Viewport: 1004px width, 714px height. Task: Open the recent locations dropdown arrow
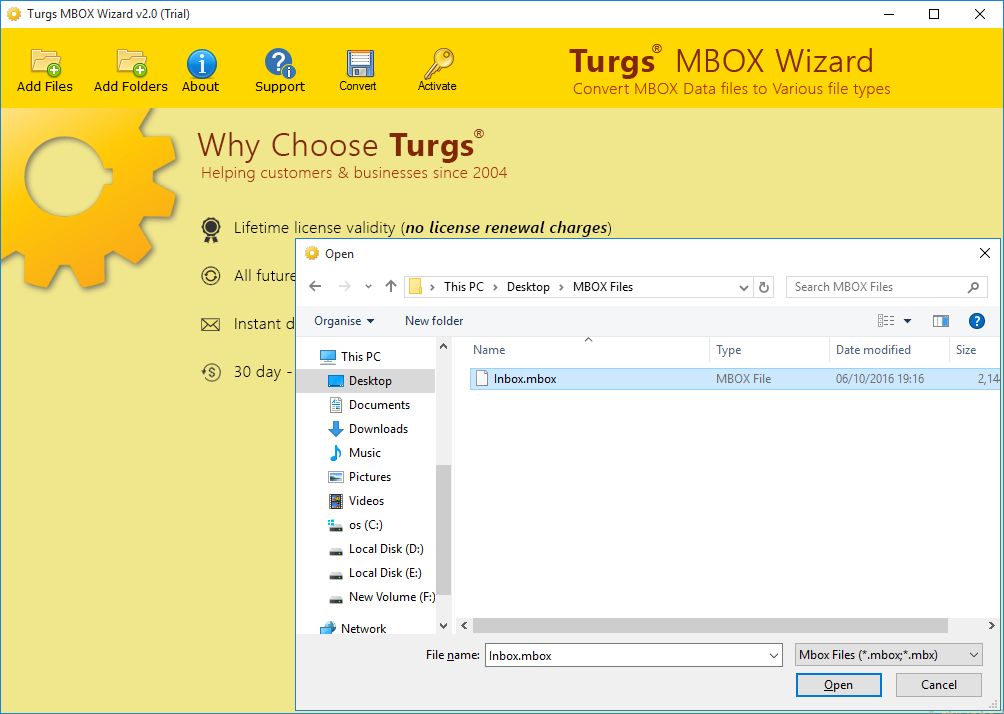click(368, 287)
